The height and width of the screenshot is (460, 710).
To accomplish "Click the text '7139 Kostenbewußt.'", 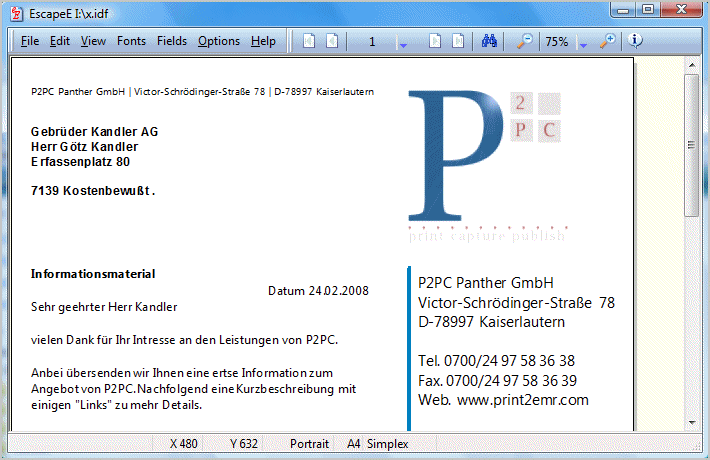I will (93, 191).
